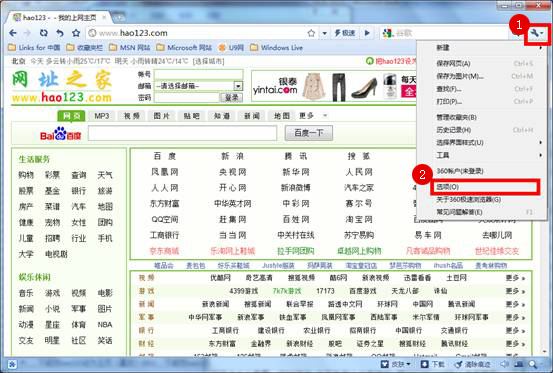Click the favorites star beside the undo arrow

[76, 33]
